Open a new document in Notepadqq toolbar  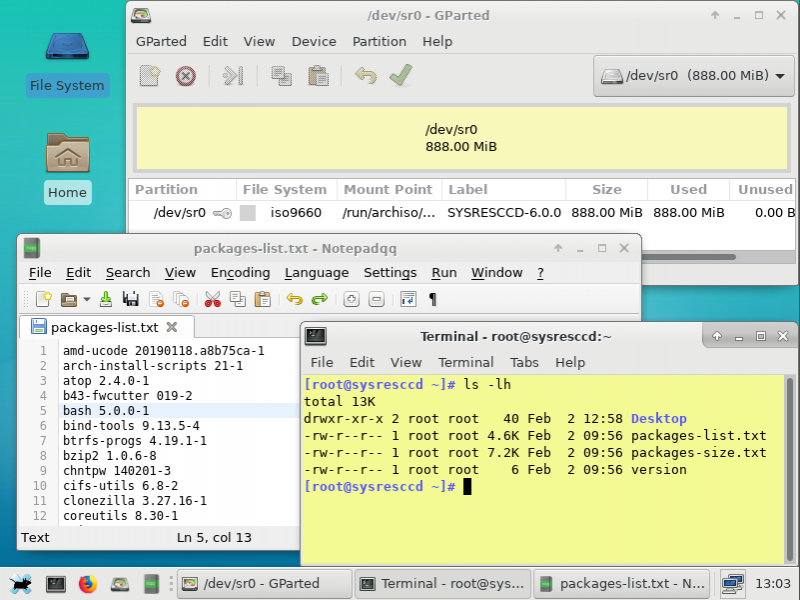coord(43,298)
